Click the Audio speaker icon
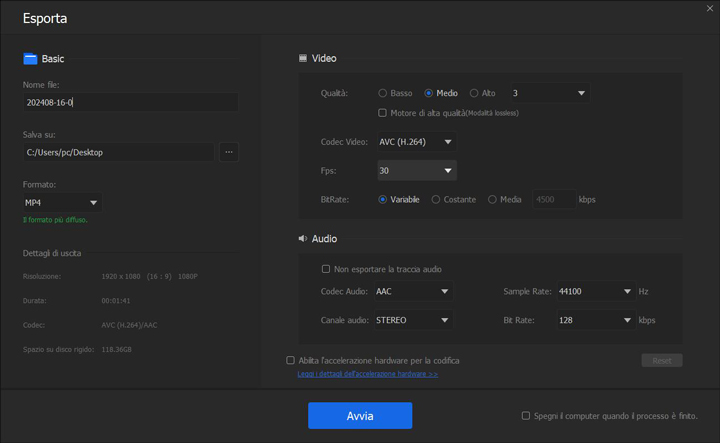 click(303, 239)
